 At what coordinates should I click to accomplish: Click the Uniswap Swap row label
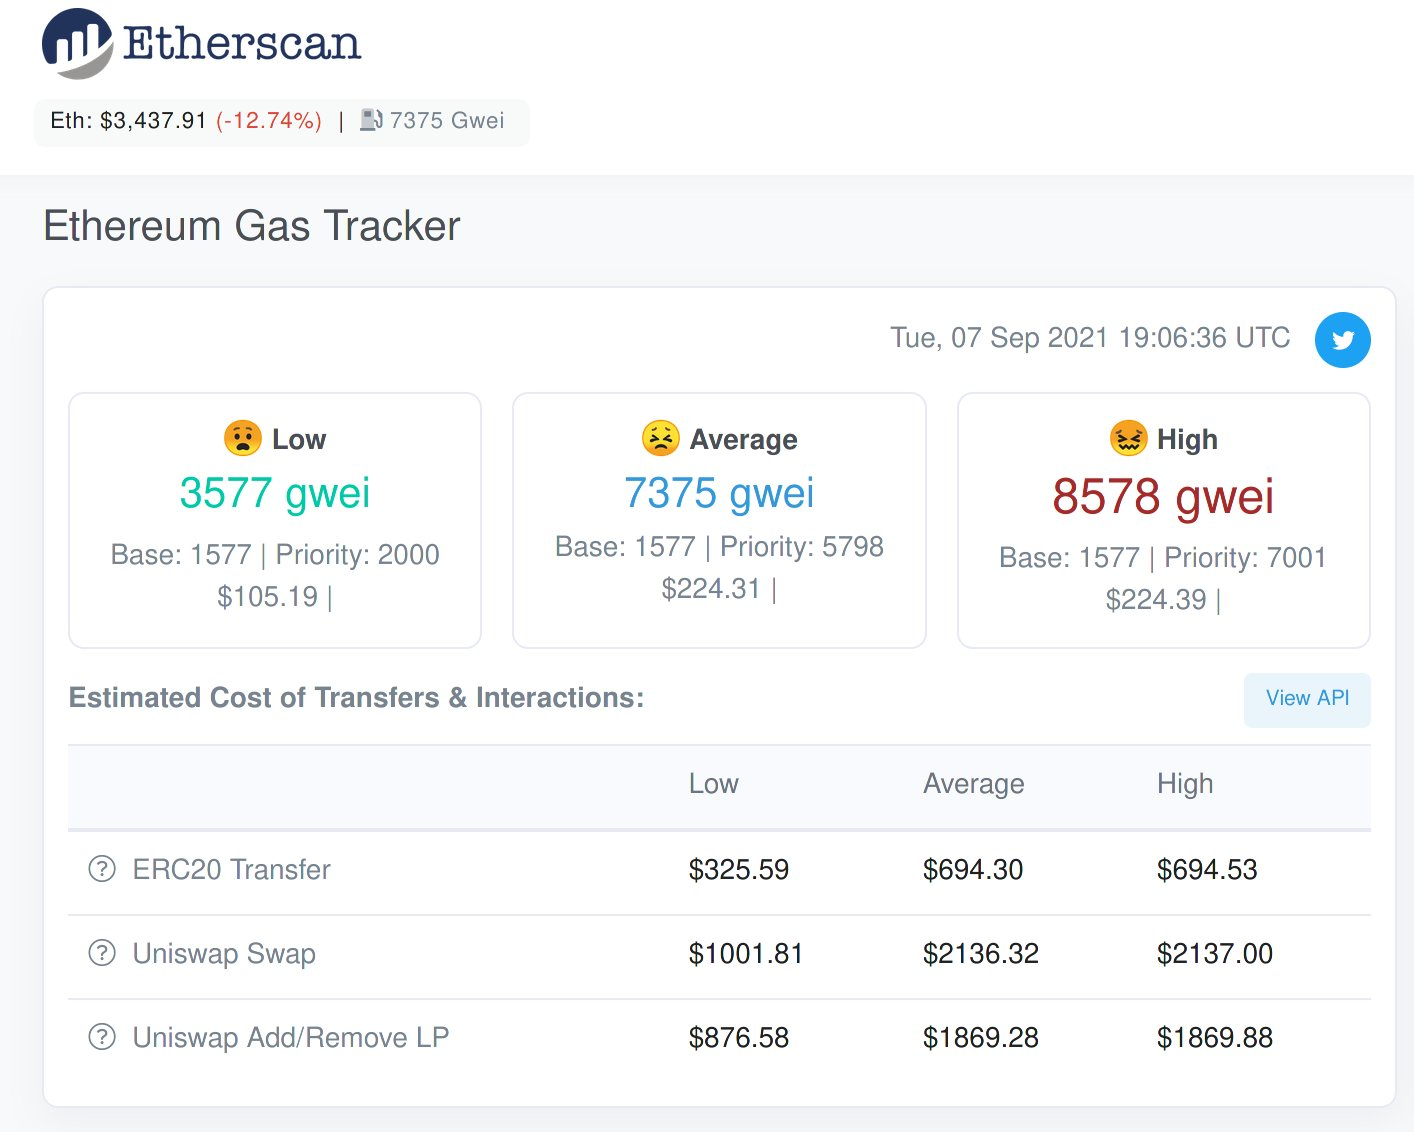pyautogui.click(x=224, y=954)
